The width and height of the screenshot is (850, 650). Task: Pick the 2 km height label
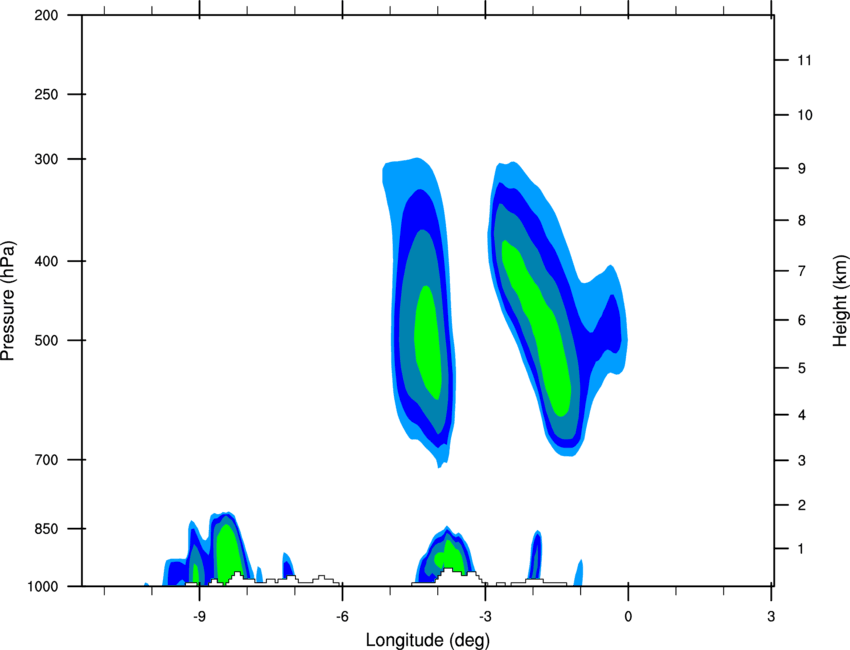click(801, 505)
